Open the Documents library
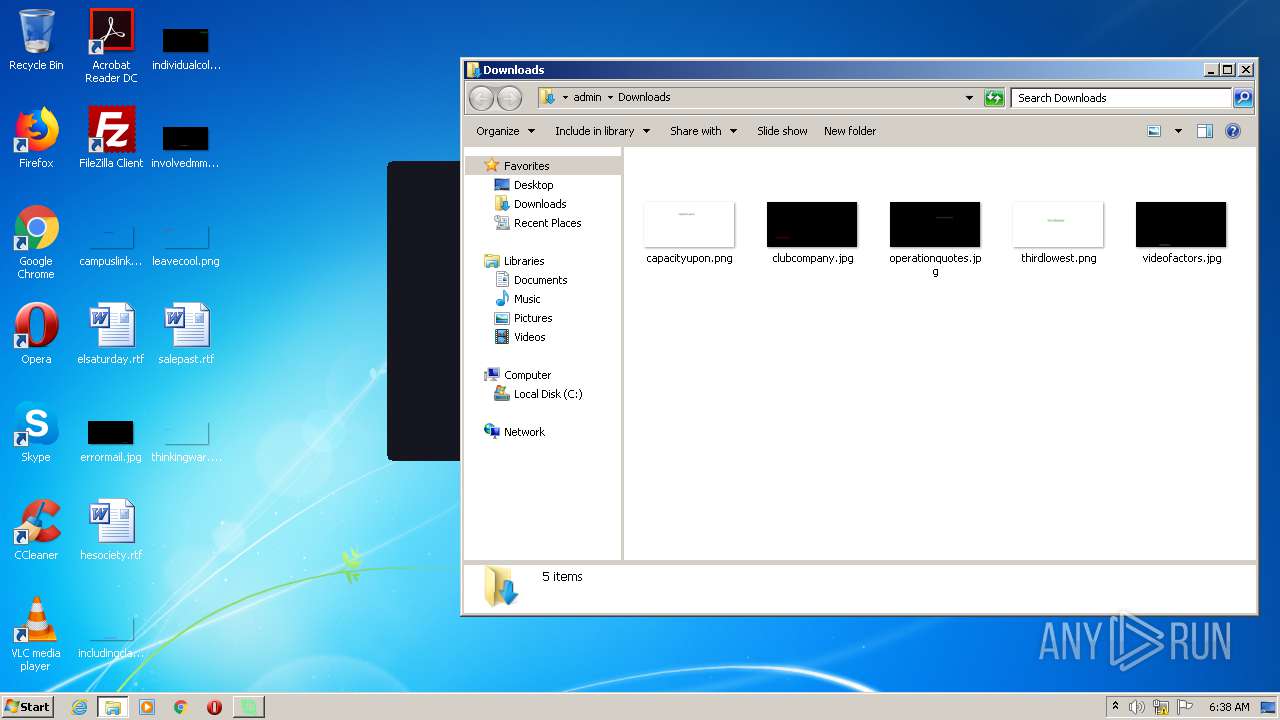 [x=540, y=280]
